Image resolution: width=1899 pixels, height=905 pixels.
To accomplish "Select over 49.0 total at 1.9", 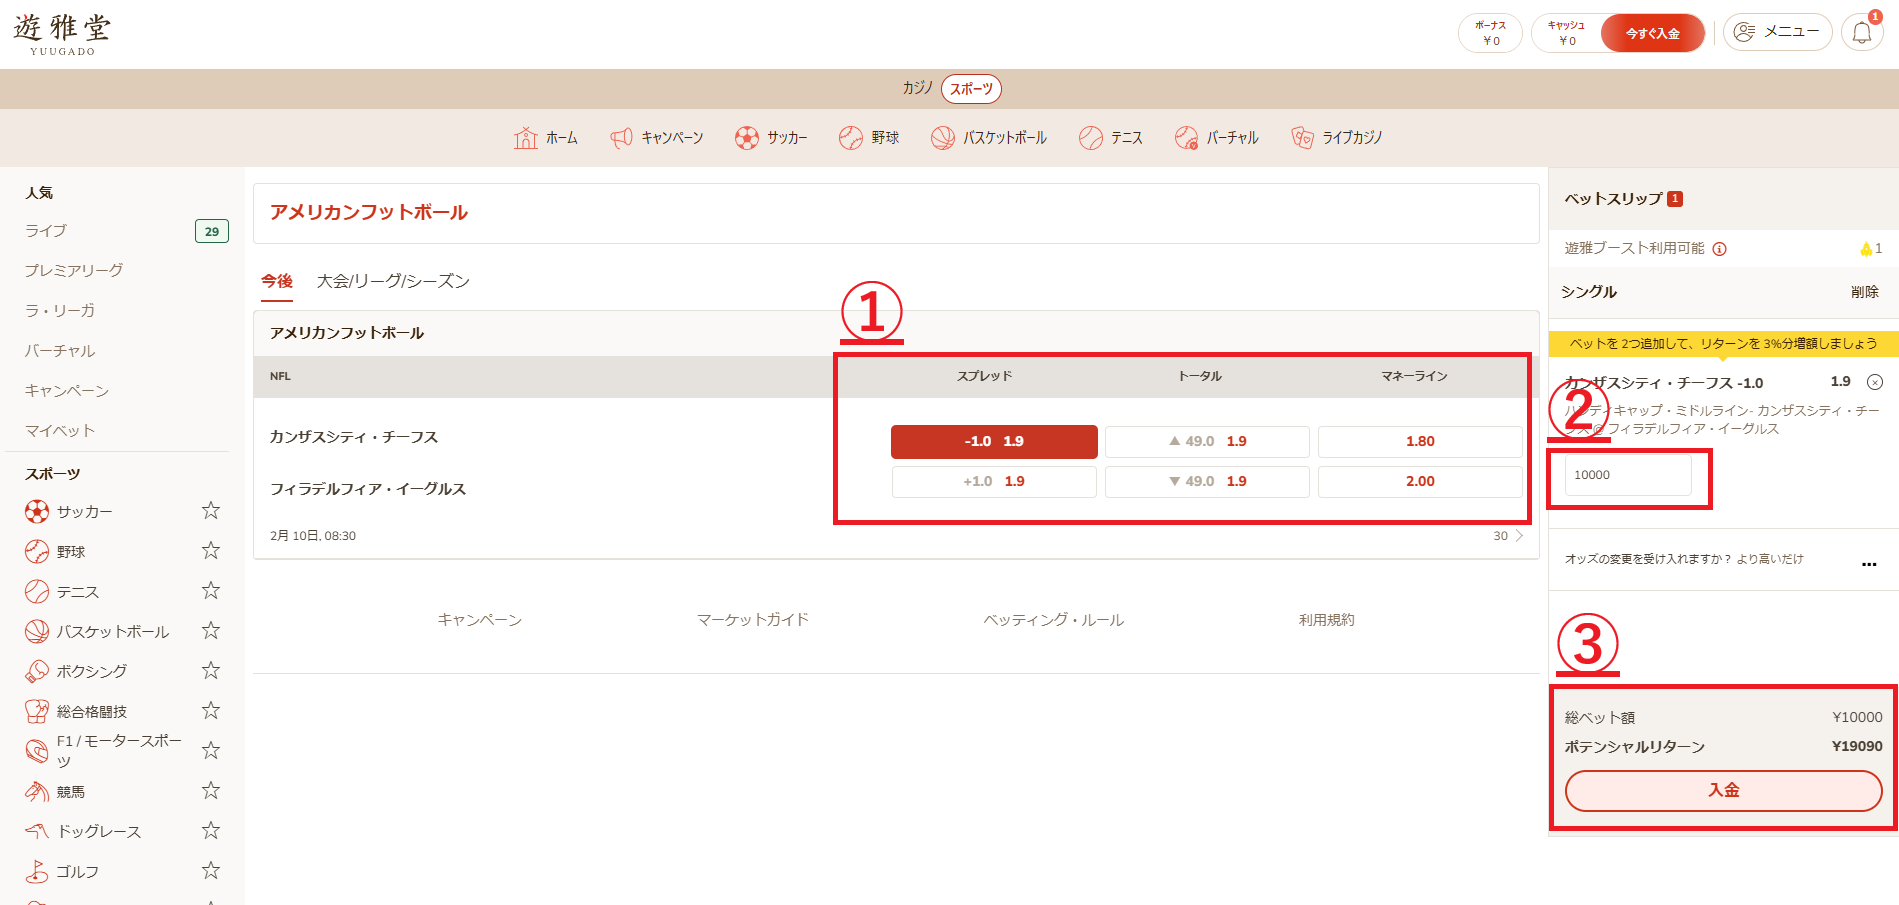I will (x=1207, y=441).
